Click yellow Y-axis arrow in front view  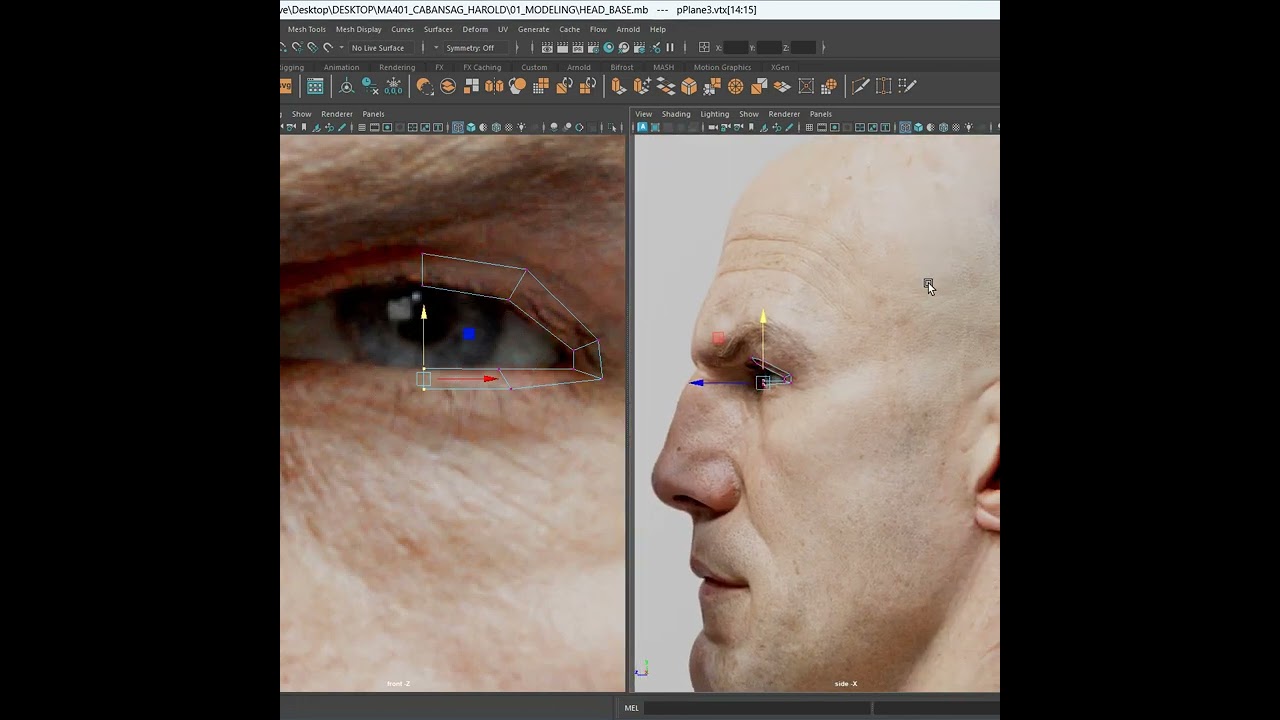tap(424, 313)
